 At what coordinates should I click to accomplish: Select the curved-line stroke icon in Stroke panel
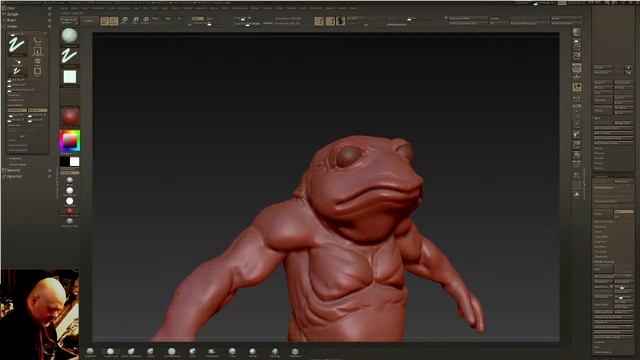pos(38,40)
